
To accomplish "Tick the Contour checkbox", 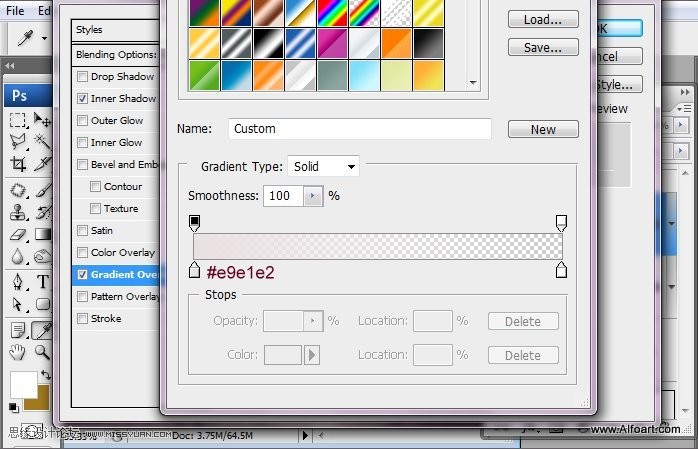I will pyautogui.click(x=95, y=186).
